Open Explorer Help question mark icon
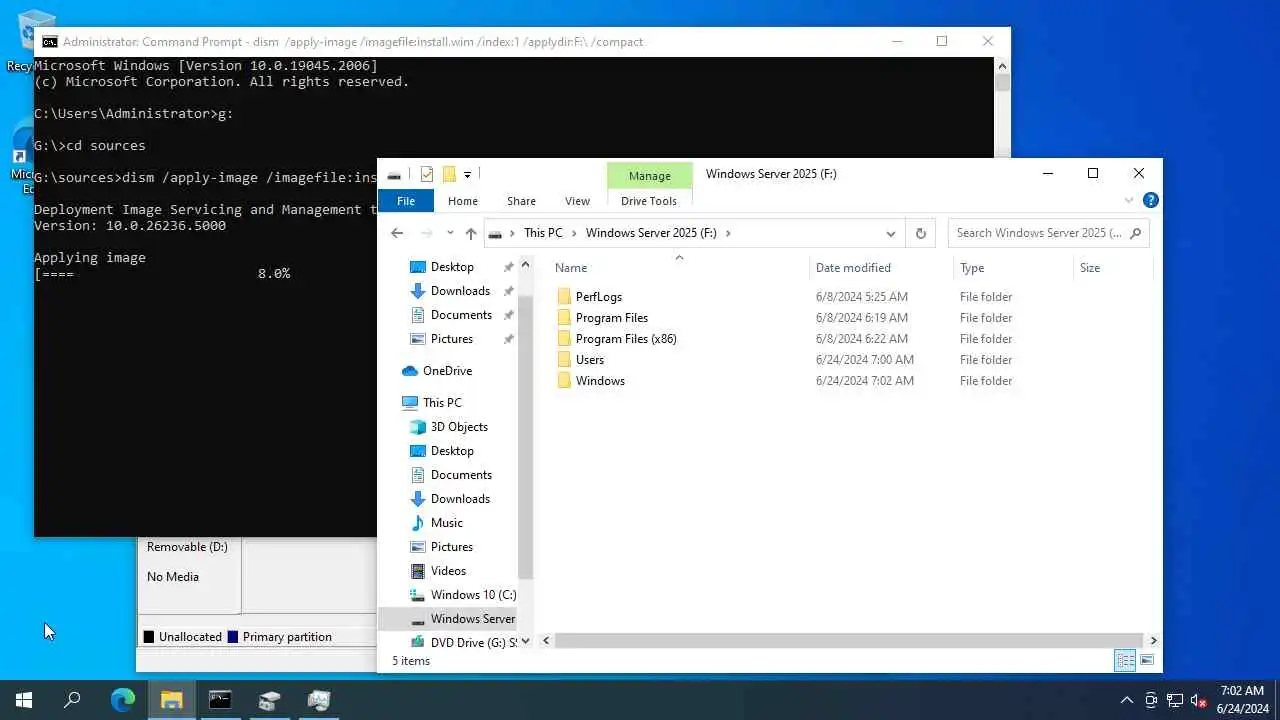Viewport: 1280px width, 720px height. (x=1151, y=201)
